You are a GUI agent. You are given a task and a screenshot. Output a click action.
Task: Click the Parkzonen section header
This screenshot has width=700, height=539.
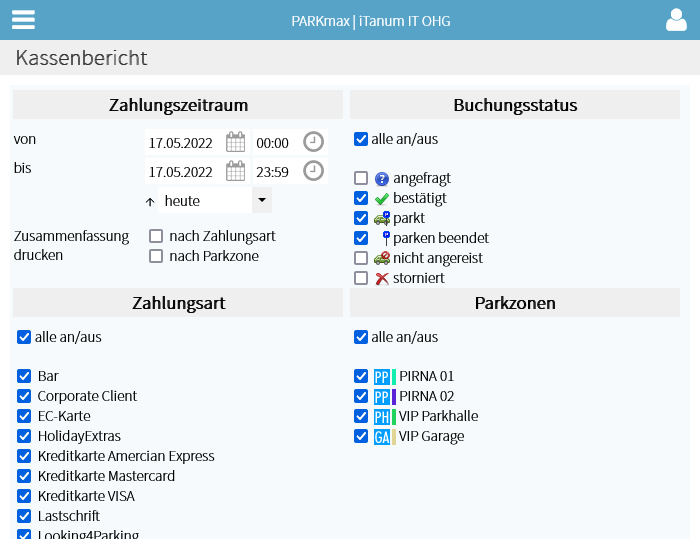(x=515, y=303)
